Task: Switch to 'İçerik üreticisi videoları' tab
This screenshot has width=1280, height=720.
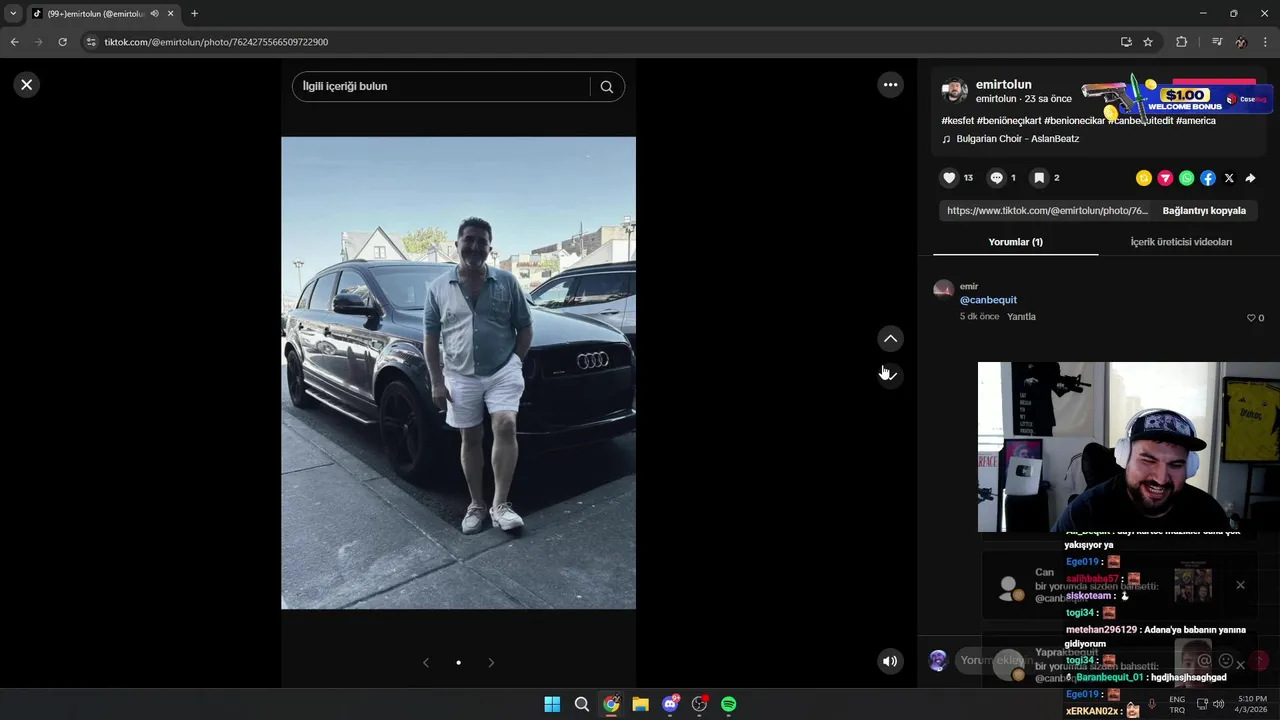Action: pyautogui.click(x=1181, y=242)
